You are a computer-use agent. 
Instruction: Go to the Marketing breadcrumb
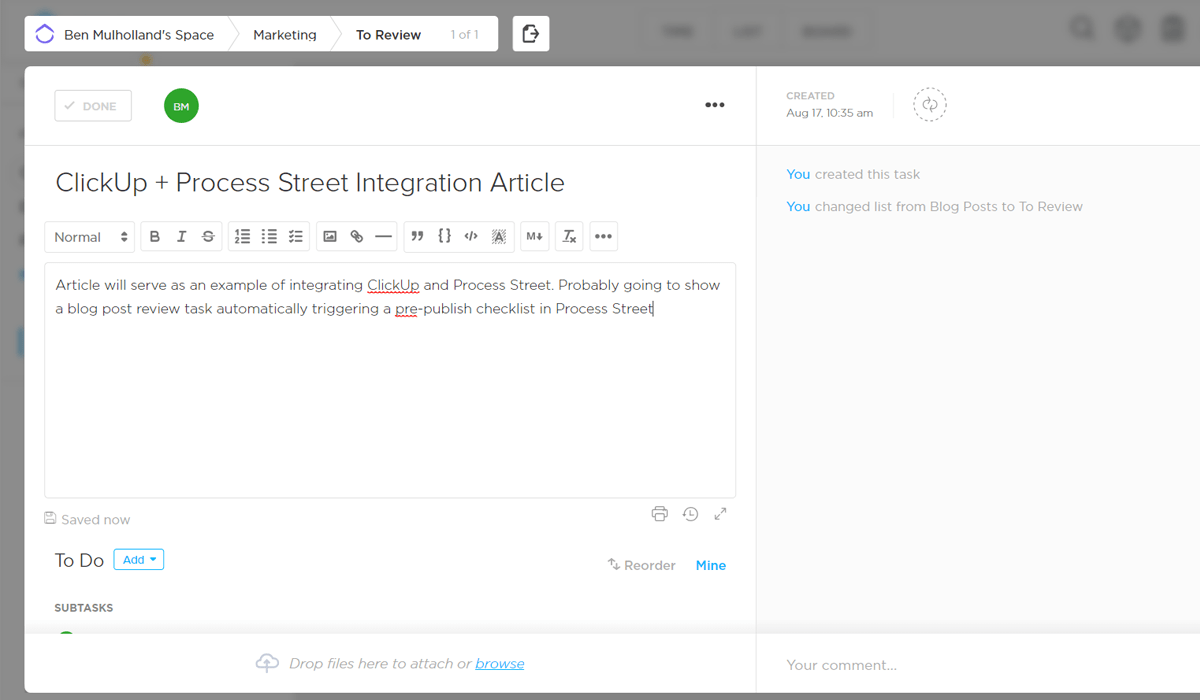tap(284, 34)
